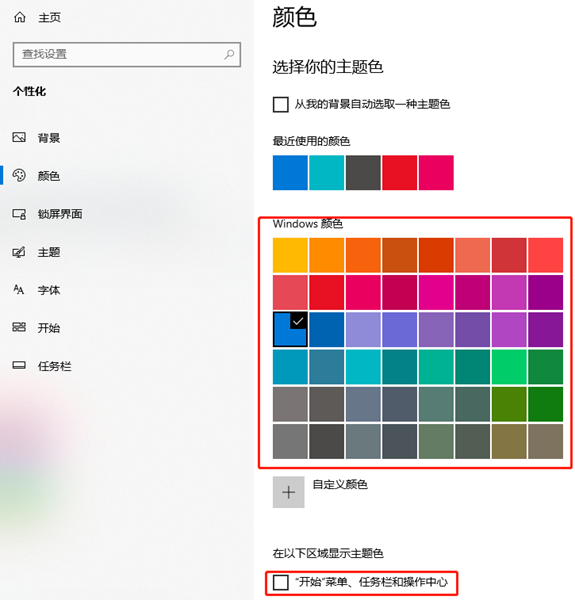This screenshot has width=575, height=600.
Task: Click the 颜色 palette icon in sidebar
Action: click(19, 175)
